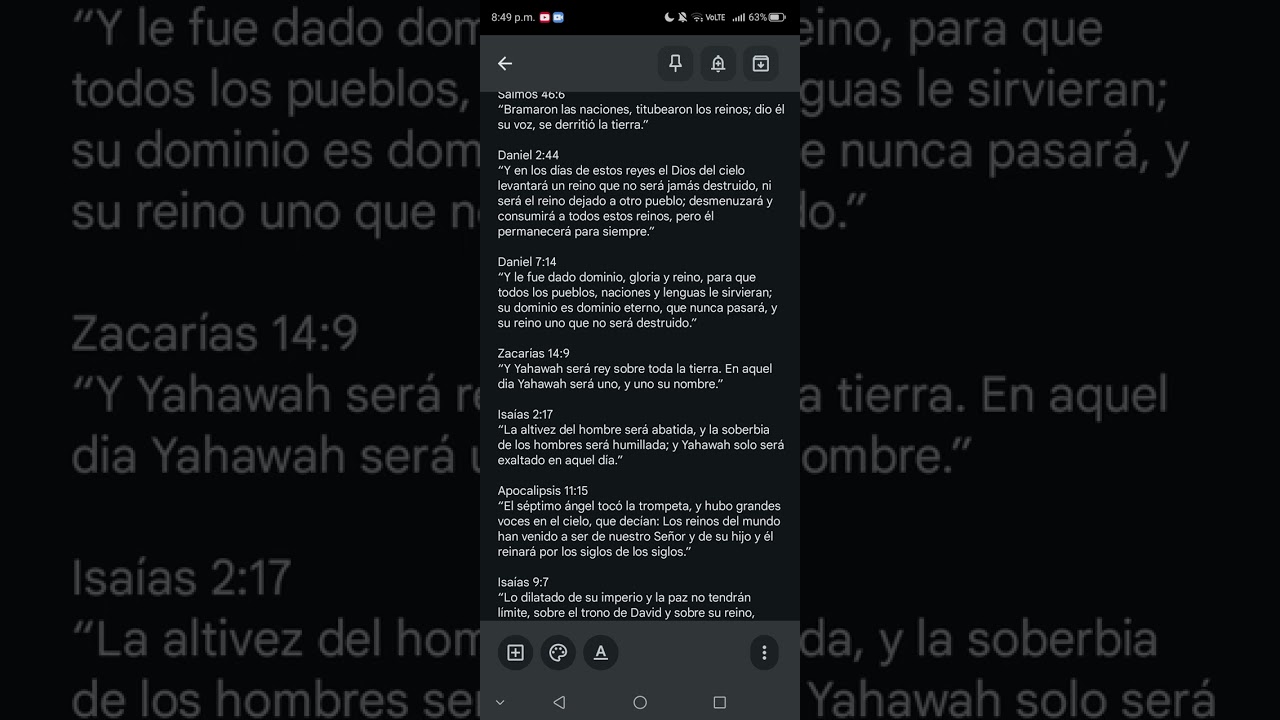Go back with the arrow icon
Image resolution: width=1280 pixels, height=720 pixels.
505,64
